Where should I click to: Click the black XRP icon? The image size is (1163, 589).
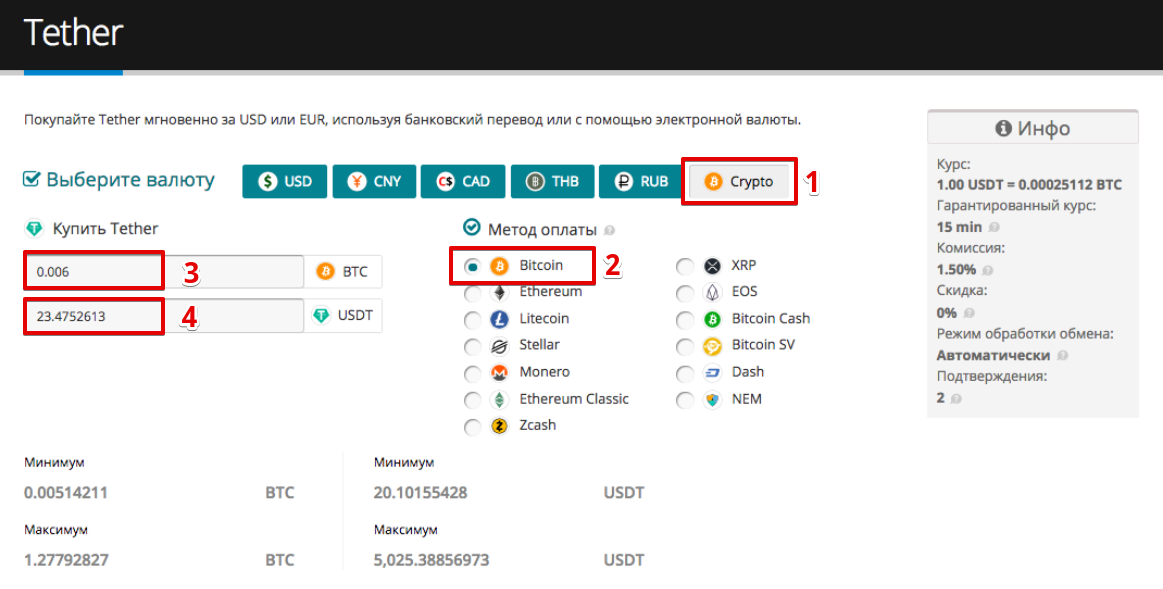pos(712,266)
